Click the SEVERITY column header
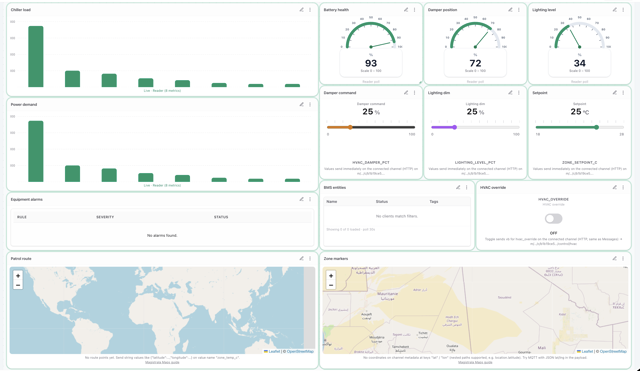Image resolution: width=640 pixels, height=371 pixels. pyautogui.click(x=105, y=217)
